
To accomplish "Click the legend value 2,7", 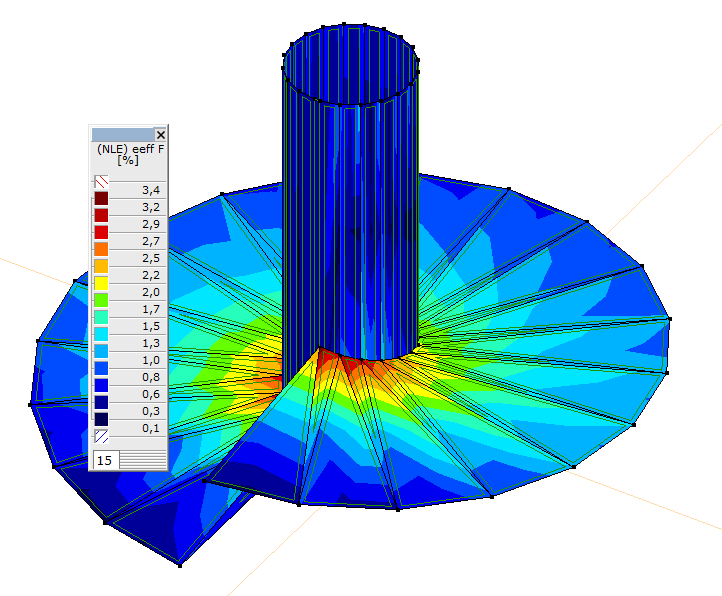I will tap(151, 241).
